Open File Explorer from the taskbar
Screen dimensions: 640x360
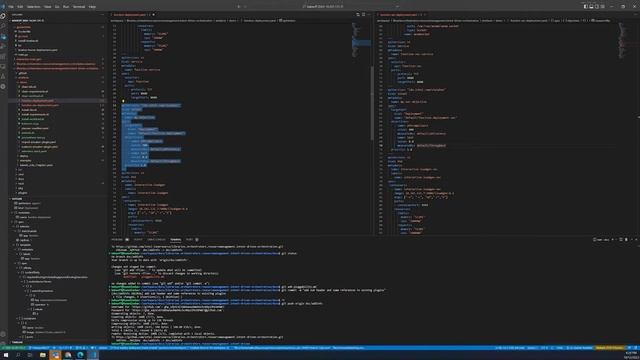click(x=42, y=355)
